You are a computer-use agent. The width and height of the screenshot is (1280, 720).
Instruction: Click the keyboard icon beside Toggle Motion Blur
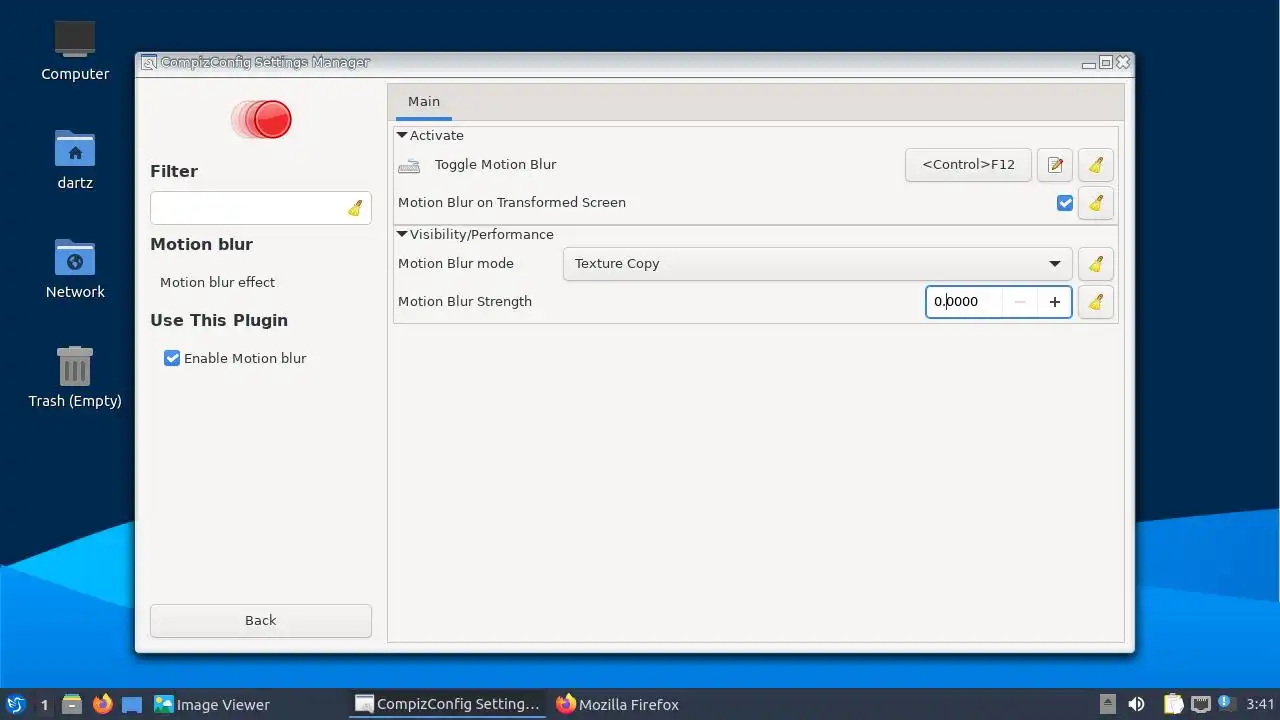pyautogui.click(x=409, y=165)
